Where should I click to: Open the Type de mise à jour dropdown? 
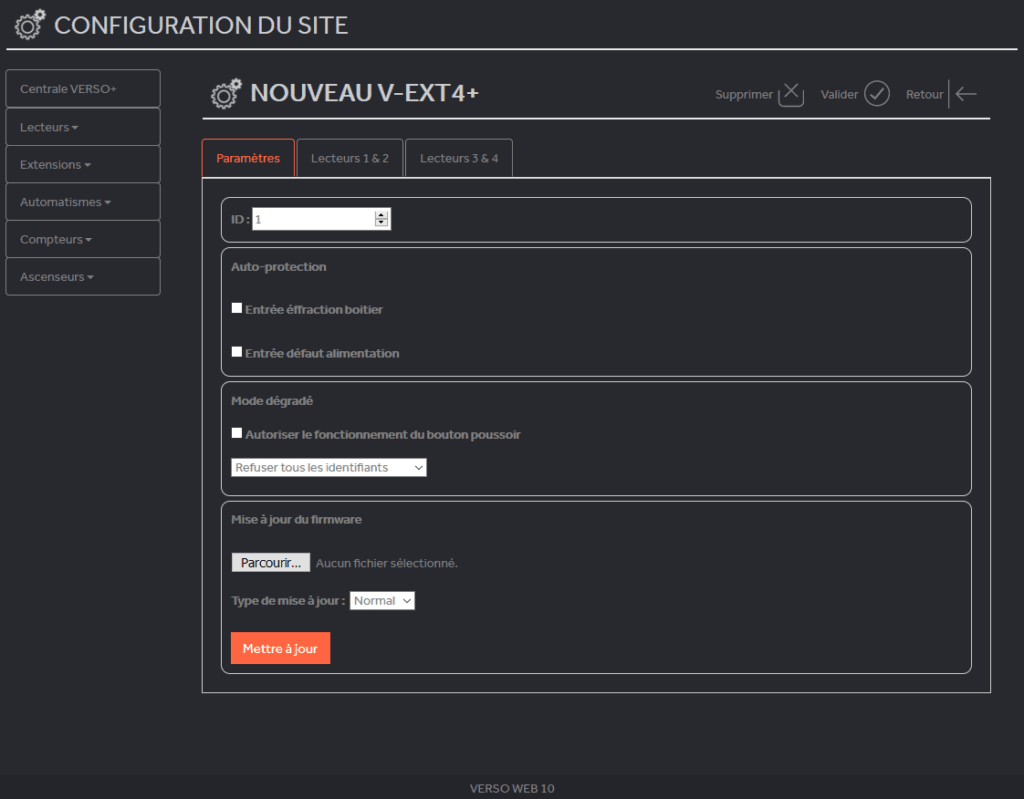[x=382, y=600]
